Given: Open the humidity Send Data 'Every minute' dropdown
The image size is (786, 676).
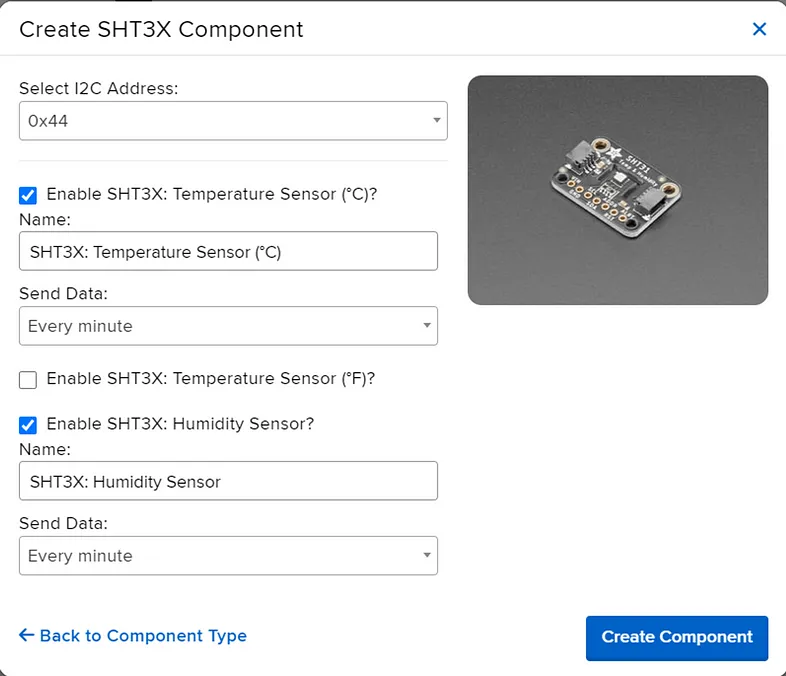Looking at the screenshot, I should click(x=228, y=556).
